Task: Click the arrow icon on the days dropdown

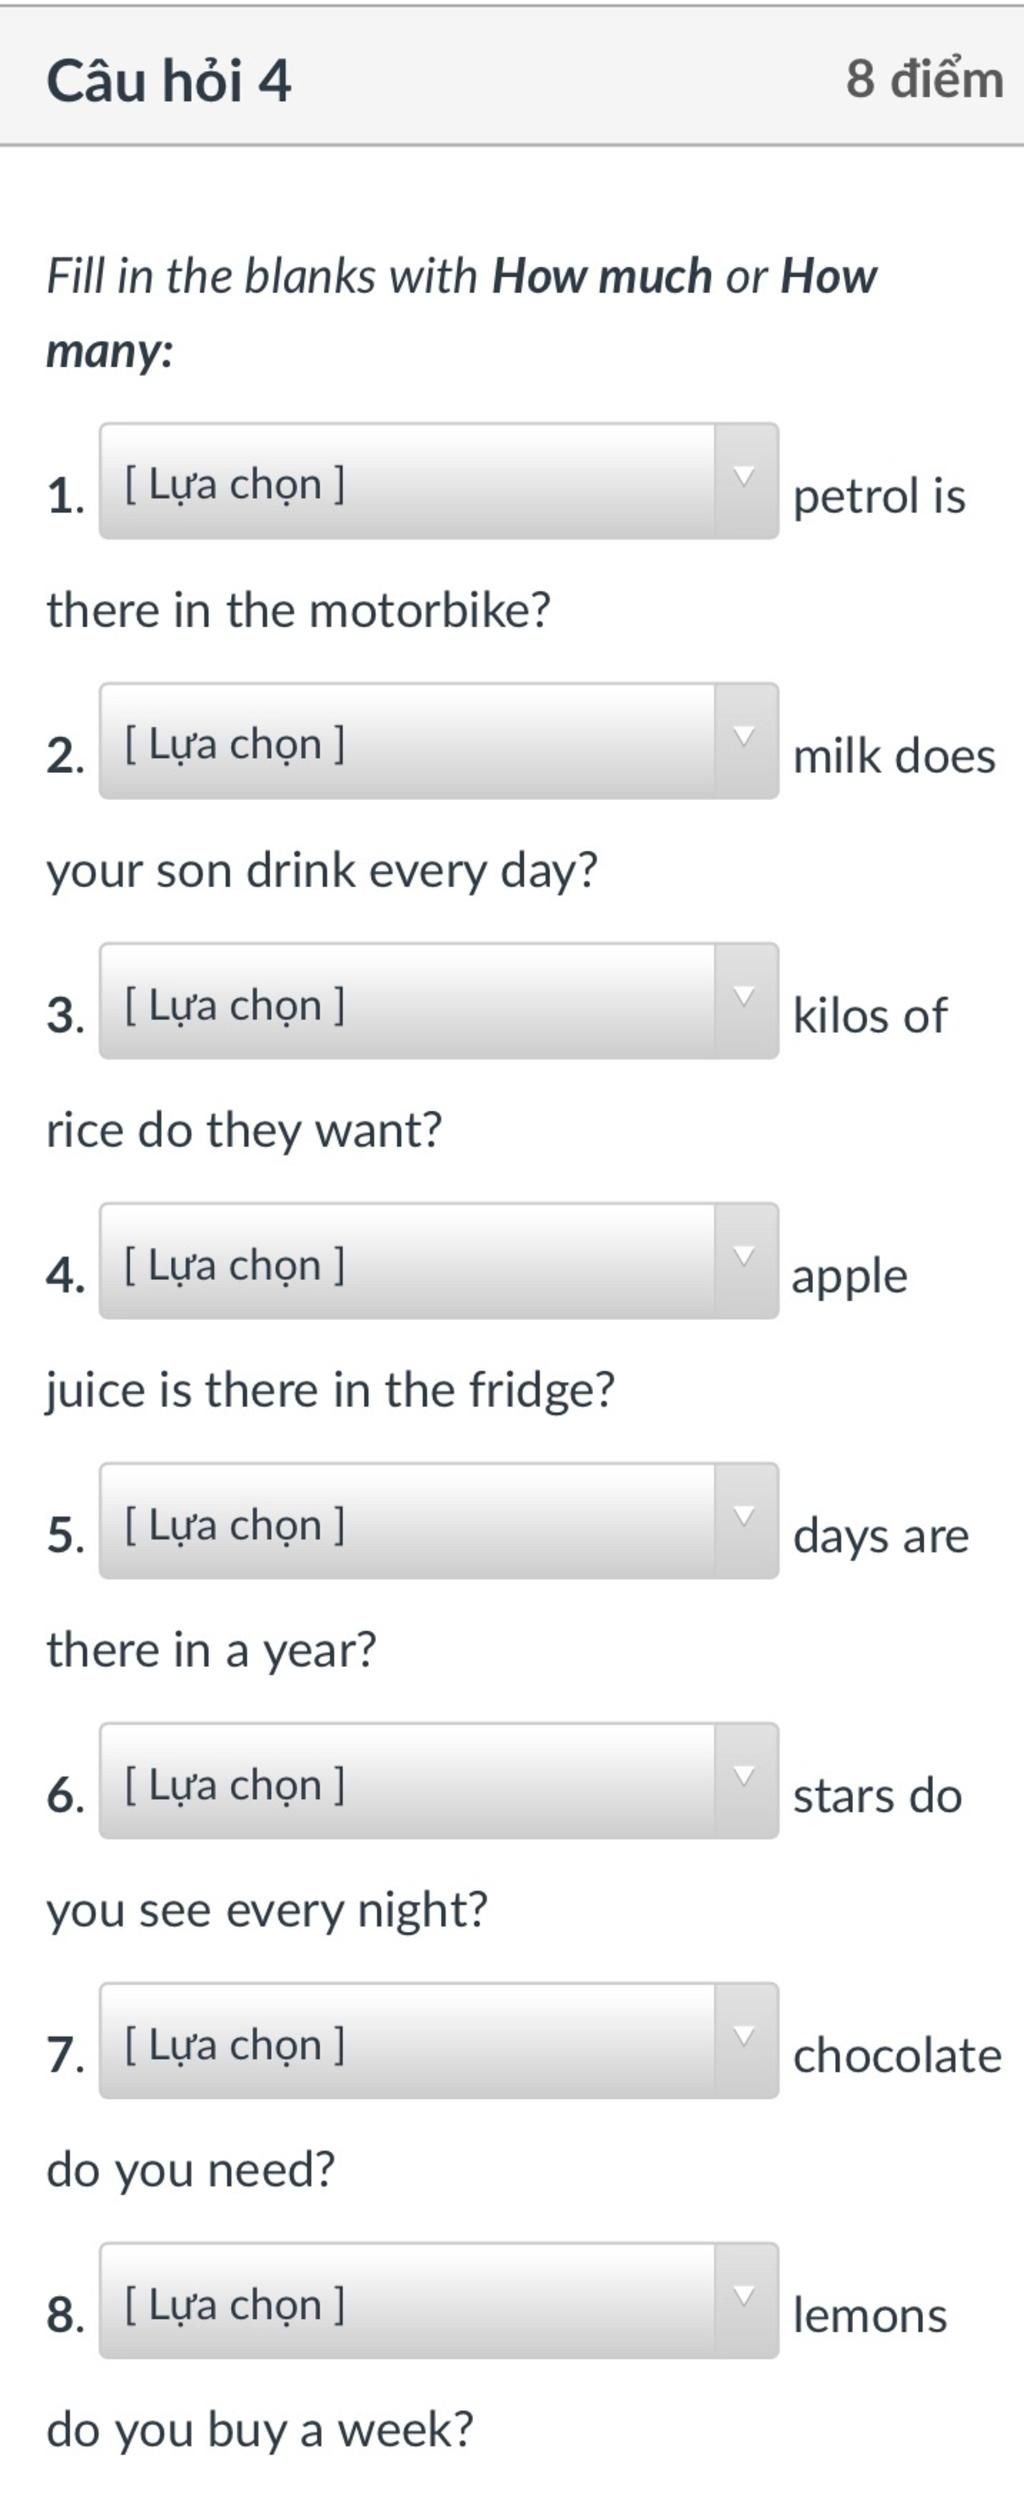Action: tap(743, 1516)
